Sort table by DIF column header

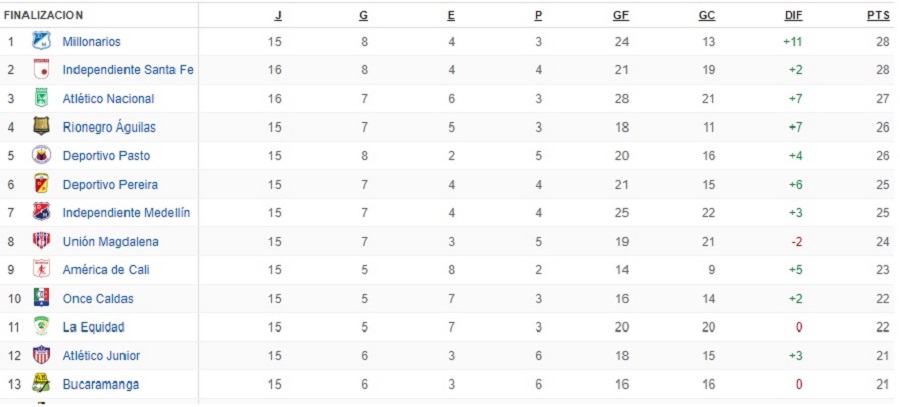(794, 16)
